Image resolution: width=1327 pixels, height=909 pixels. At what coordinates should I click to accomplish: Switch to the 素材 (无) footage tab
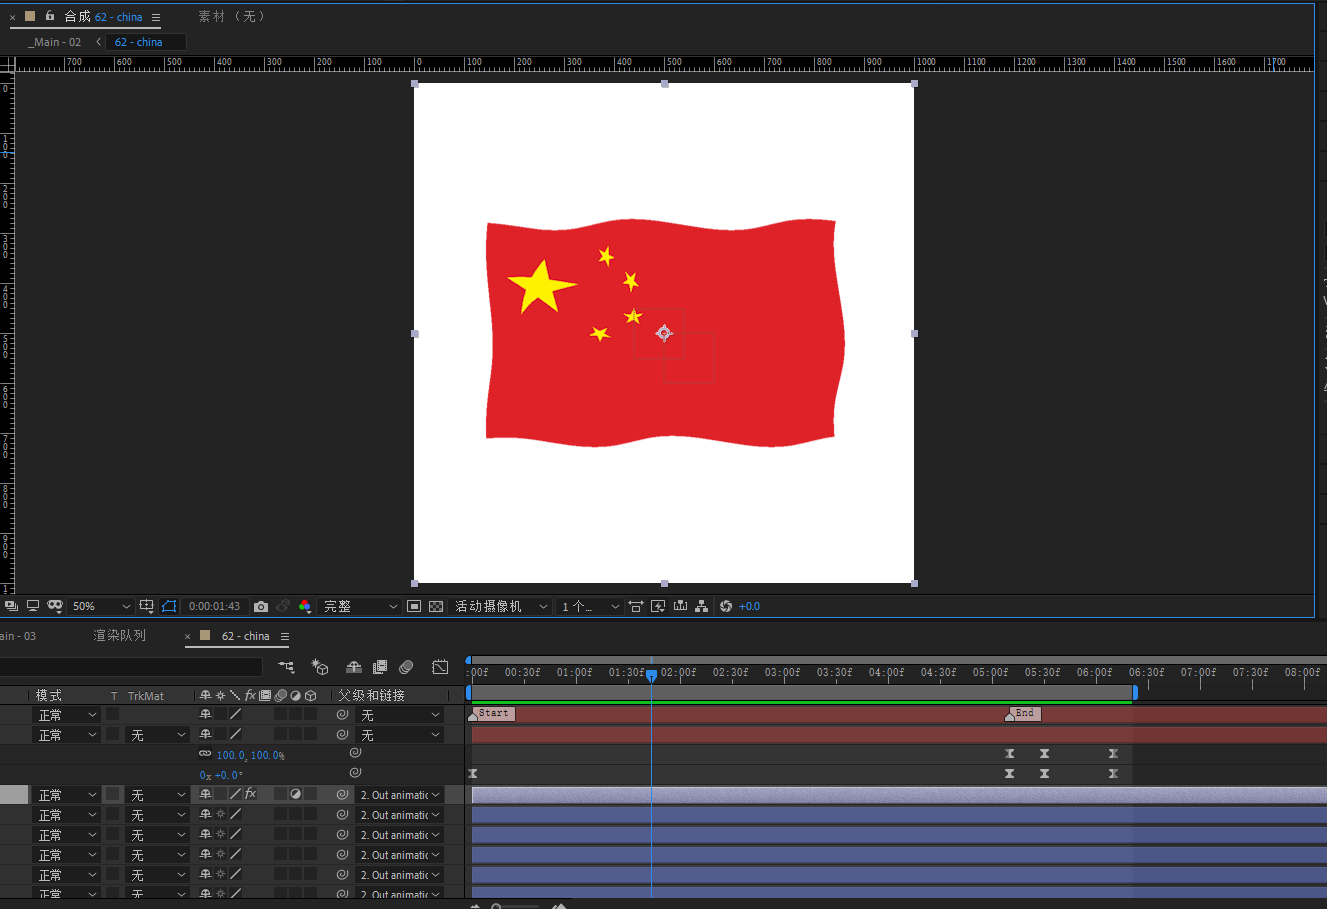231,17
